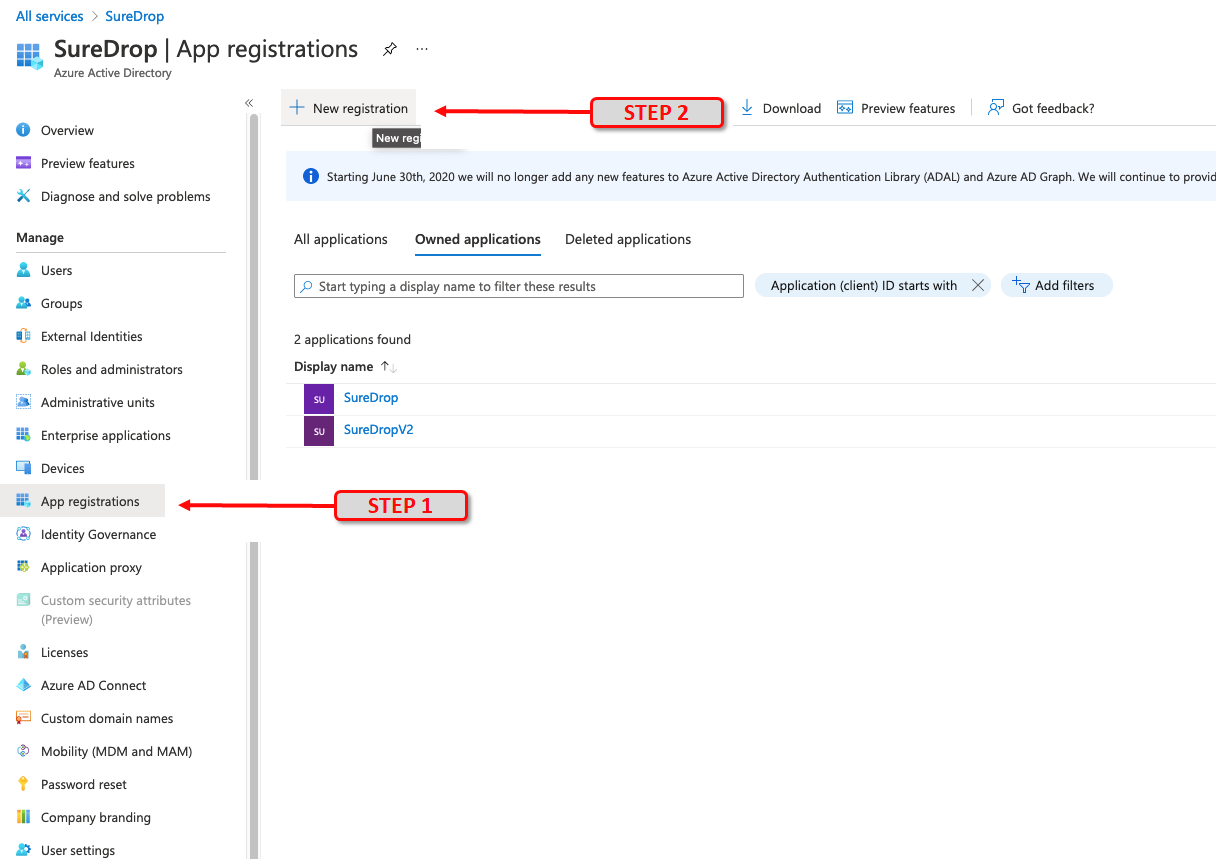
Task: Open the Add filters control
Action: tap(1057, 285)
